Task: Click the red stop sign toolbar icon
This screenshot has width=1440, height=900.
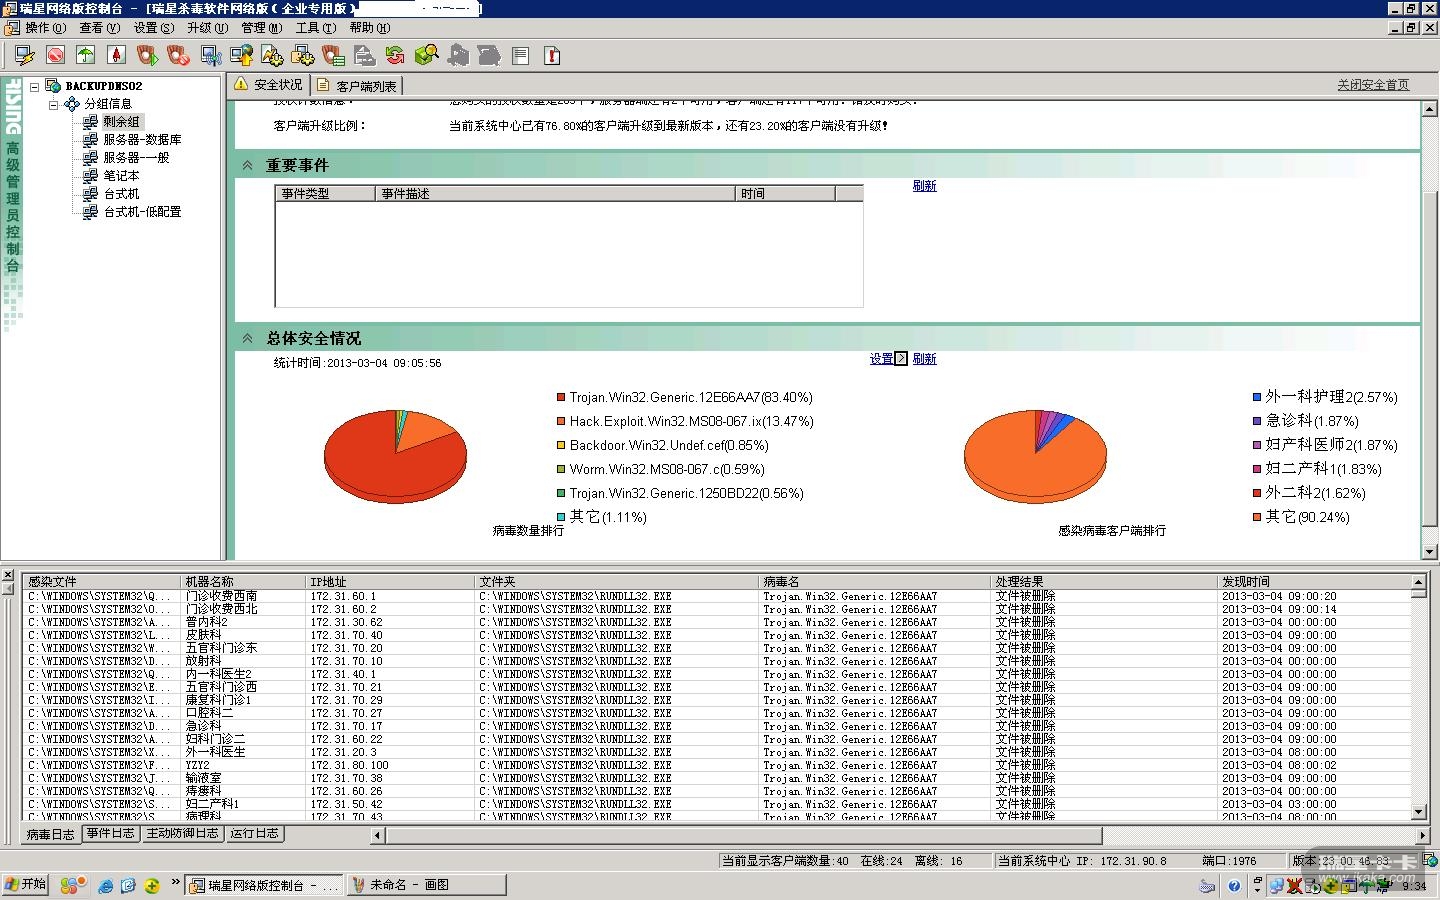Action: point(55,55)
